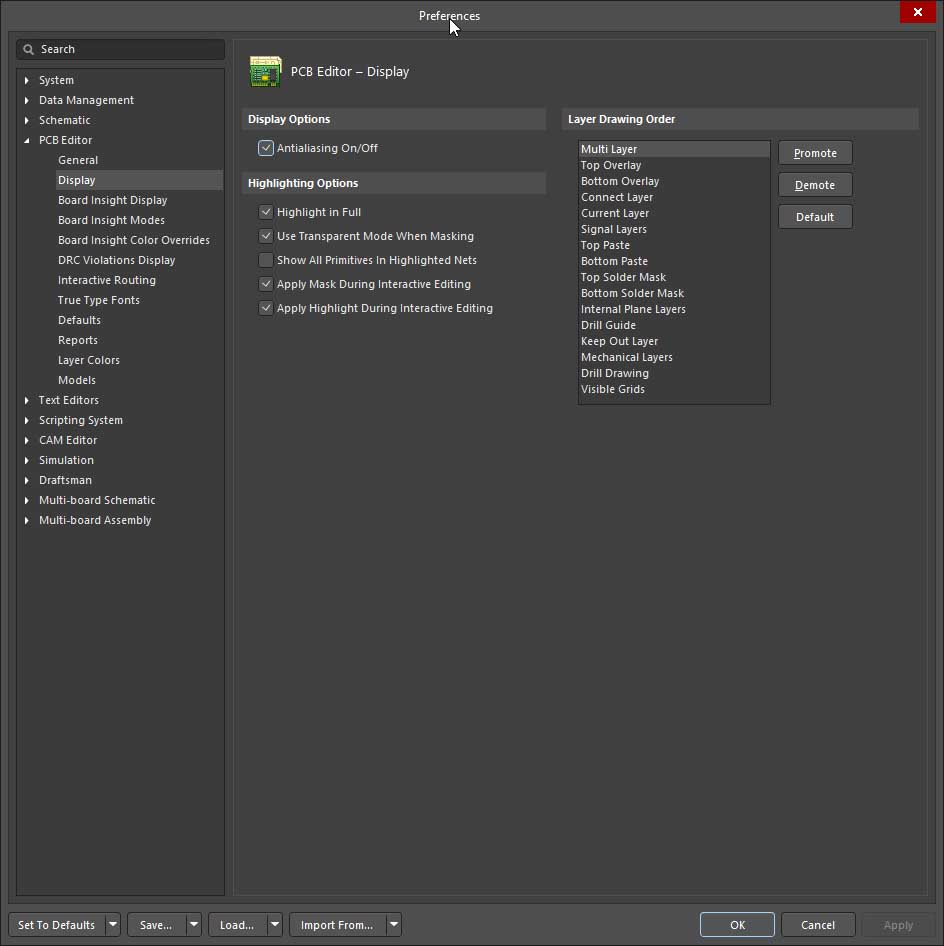Expand the System tree node
The height and width of the screenshot is (946, 944).
point(27,80)
